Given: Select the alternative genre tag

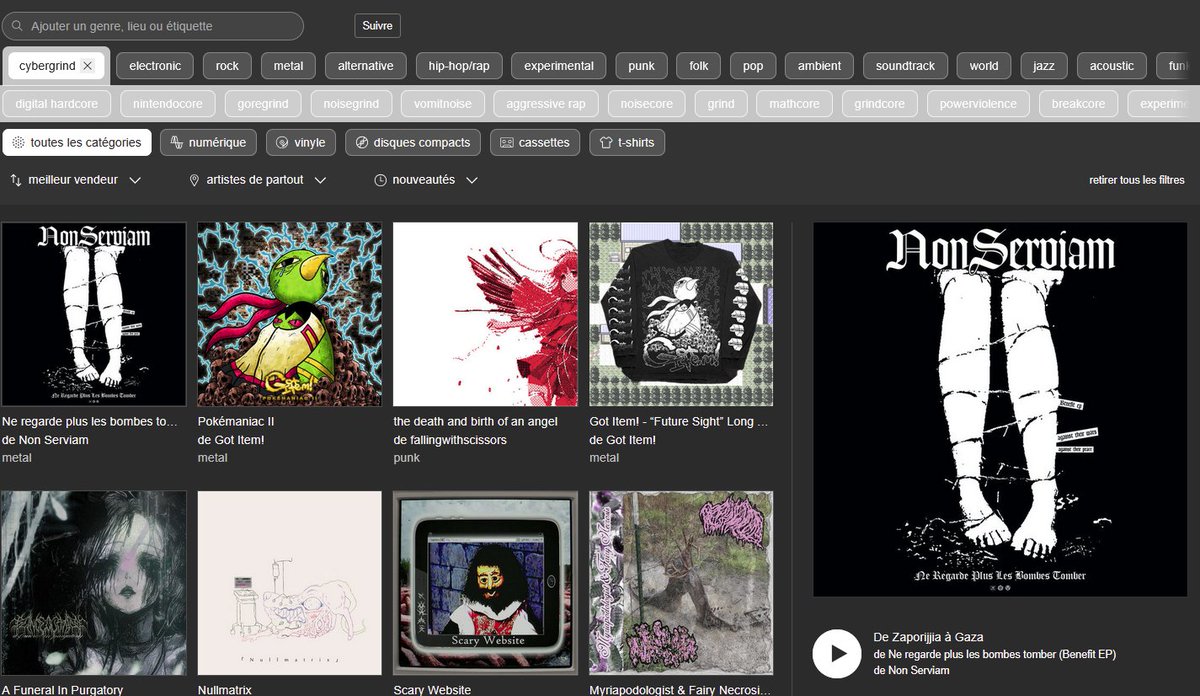Looking at the screenshot, I should tap(366, 66).
